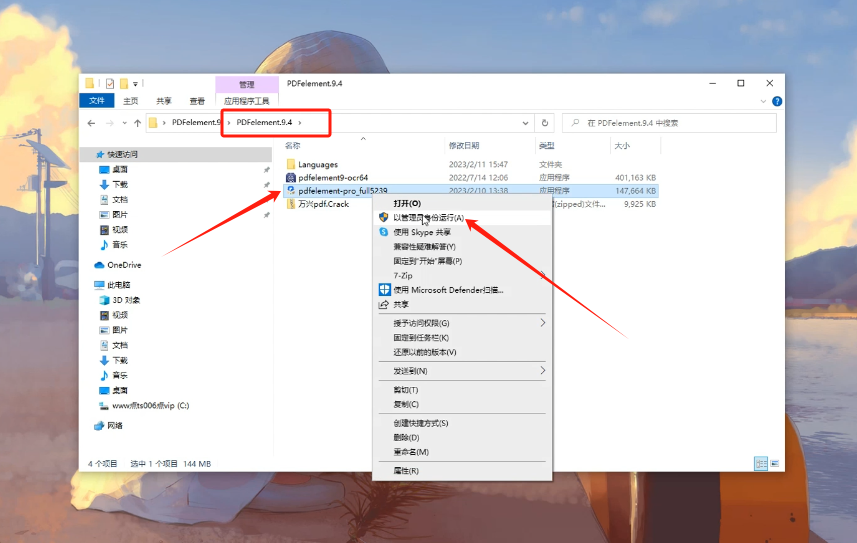The height and width of the screenshot is (543, 857).
Task: Open 音乐 under quick access
Action: pos(120,244)
